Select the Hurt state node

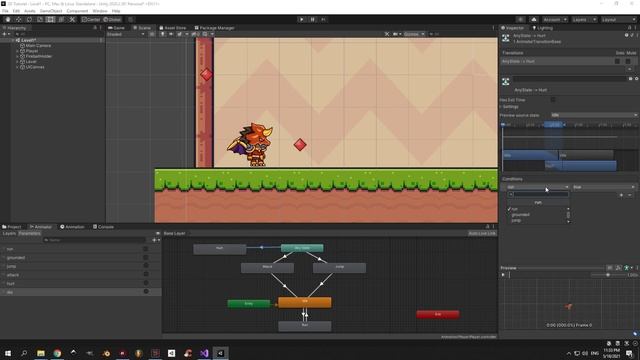(220, 249)
